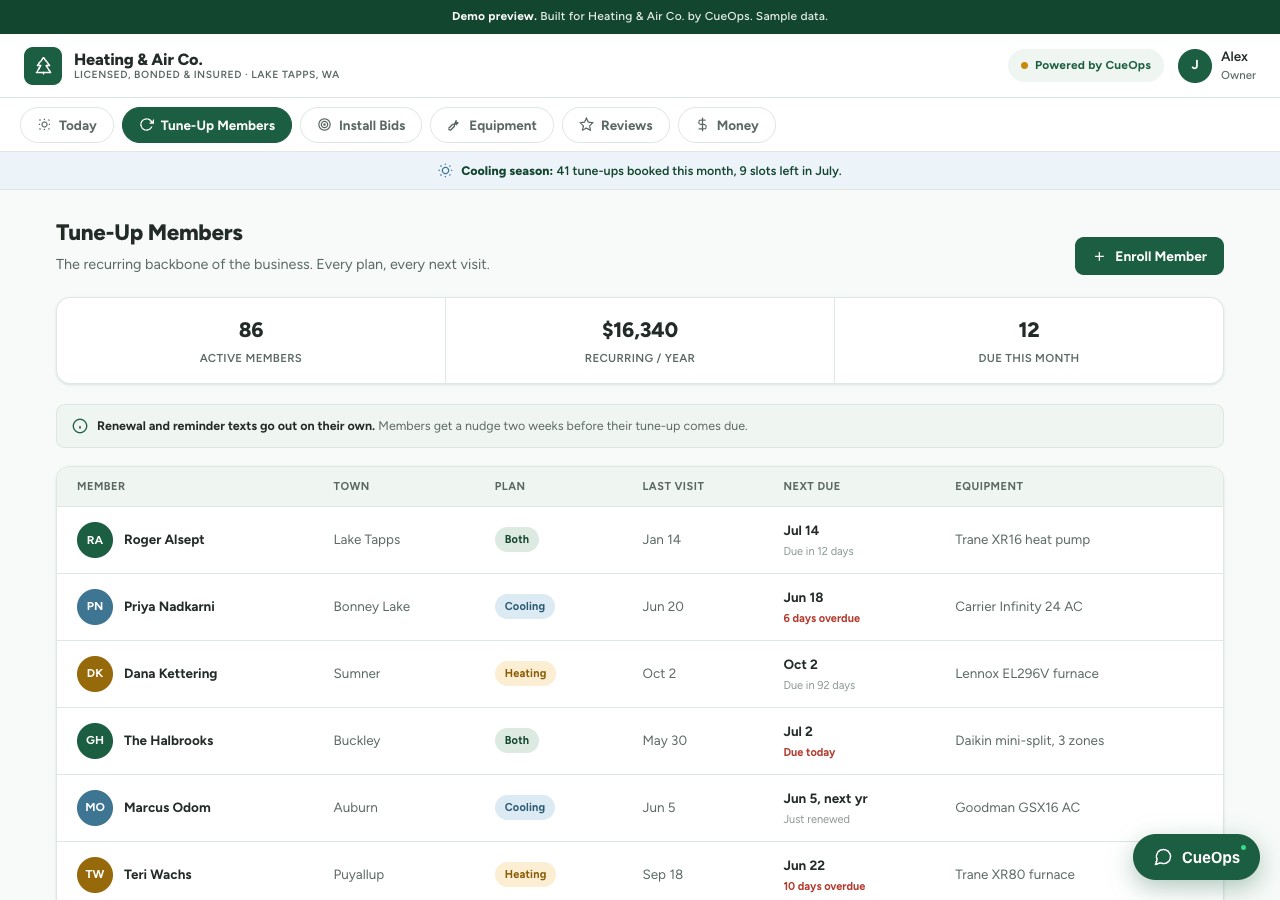Click the Trane XR80 furnace cell
The width and height of the screenshot is (1280, 900).
[x=1015, y=875]
